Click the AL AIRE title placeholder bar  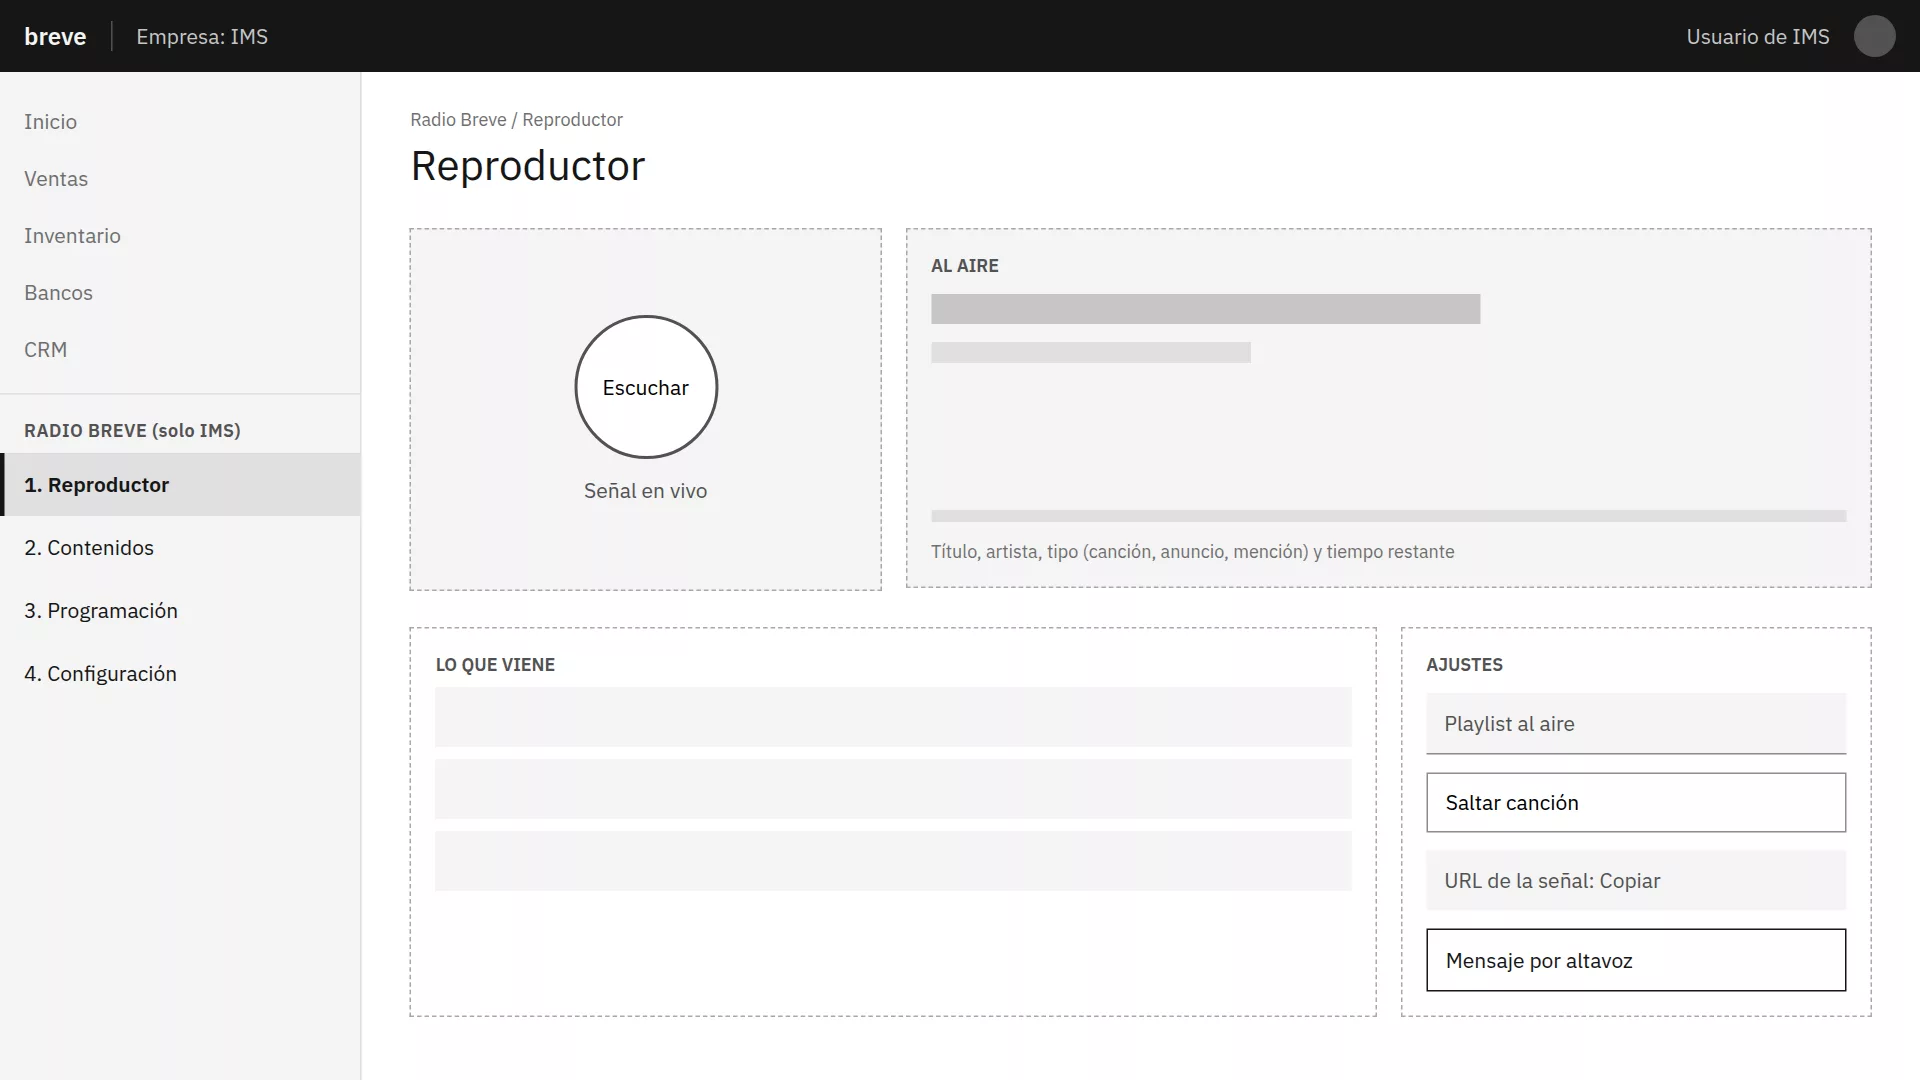[1205, 309]
